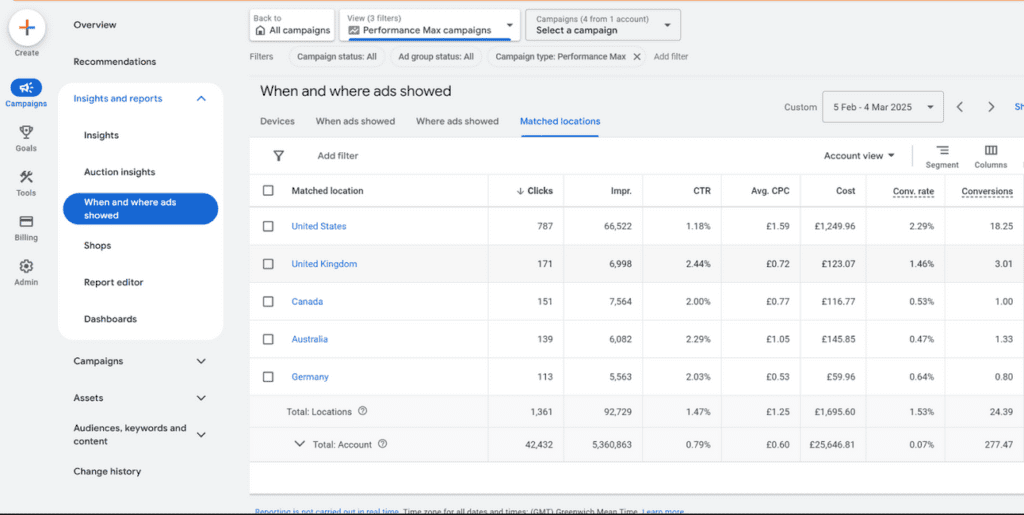
Task: Open the Select a campaign dropdown
Action: (603, 25)
